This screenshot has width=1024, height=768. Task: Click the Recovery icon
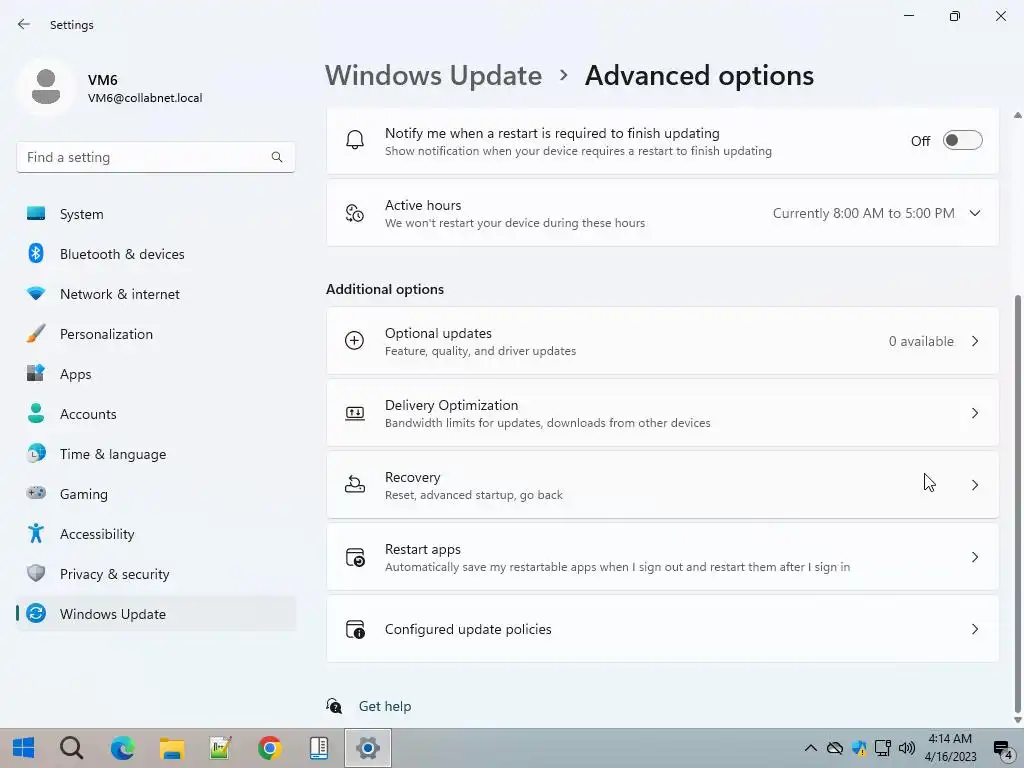pos(355,485)
